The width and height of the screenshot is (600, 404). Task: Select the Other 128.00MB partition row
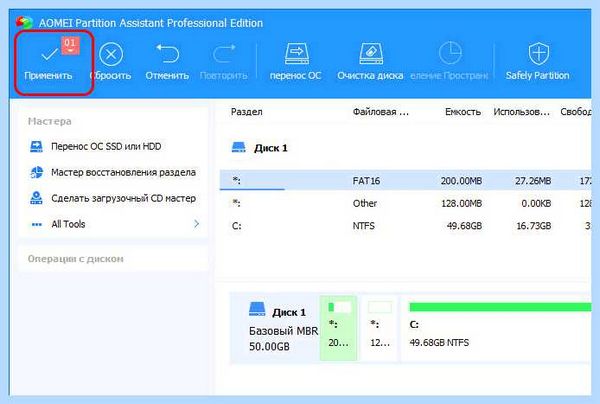click(x=406, y=203)
